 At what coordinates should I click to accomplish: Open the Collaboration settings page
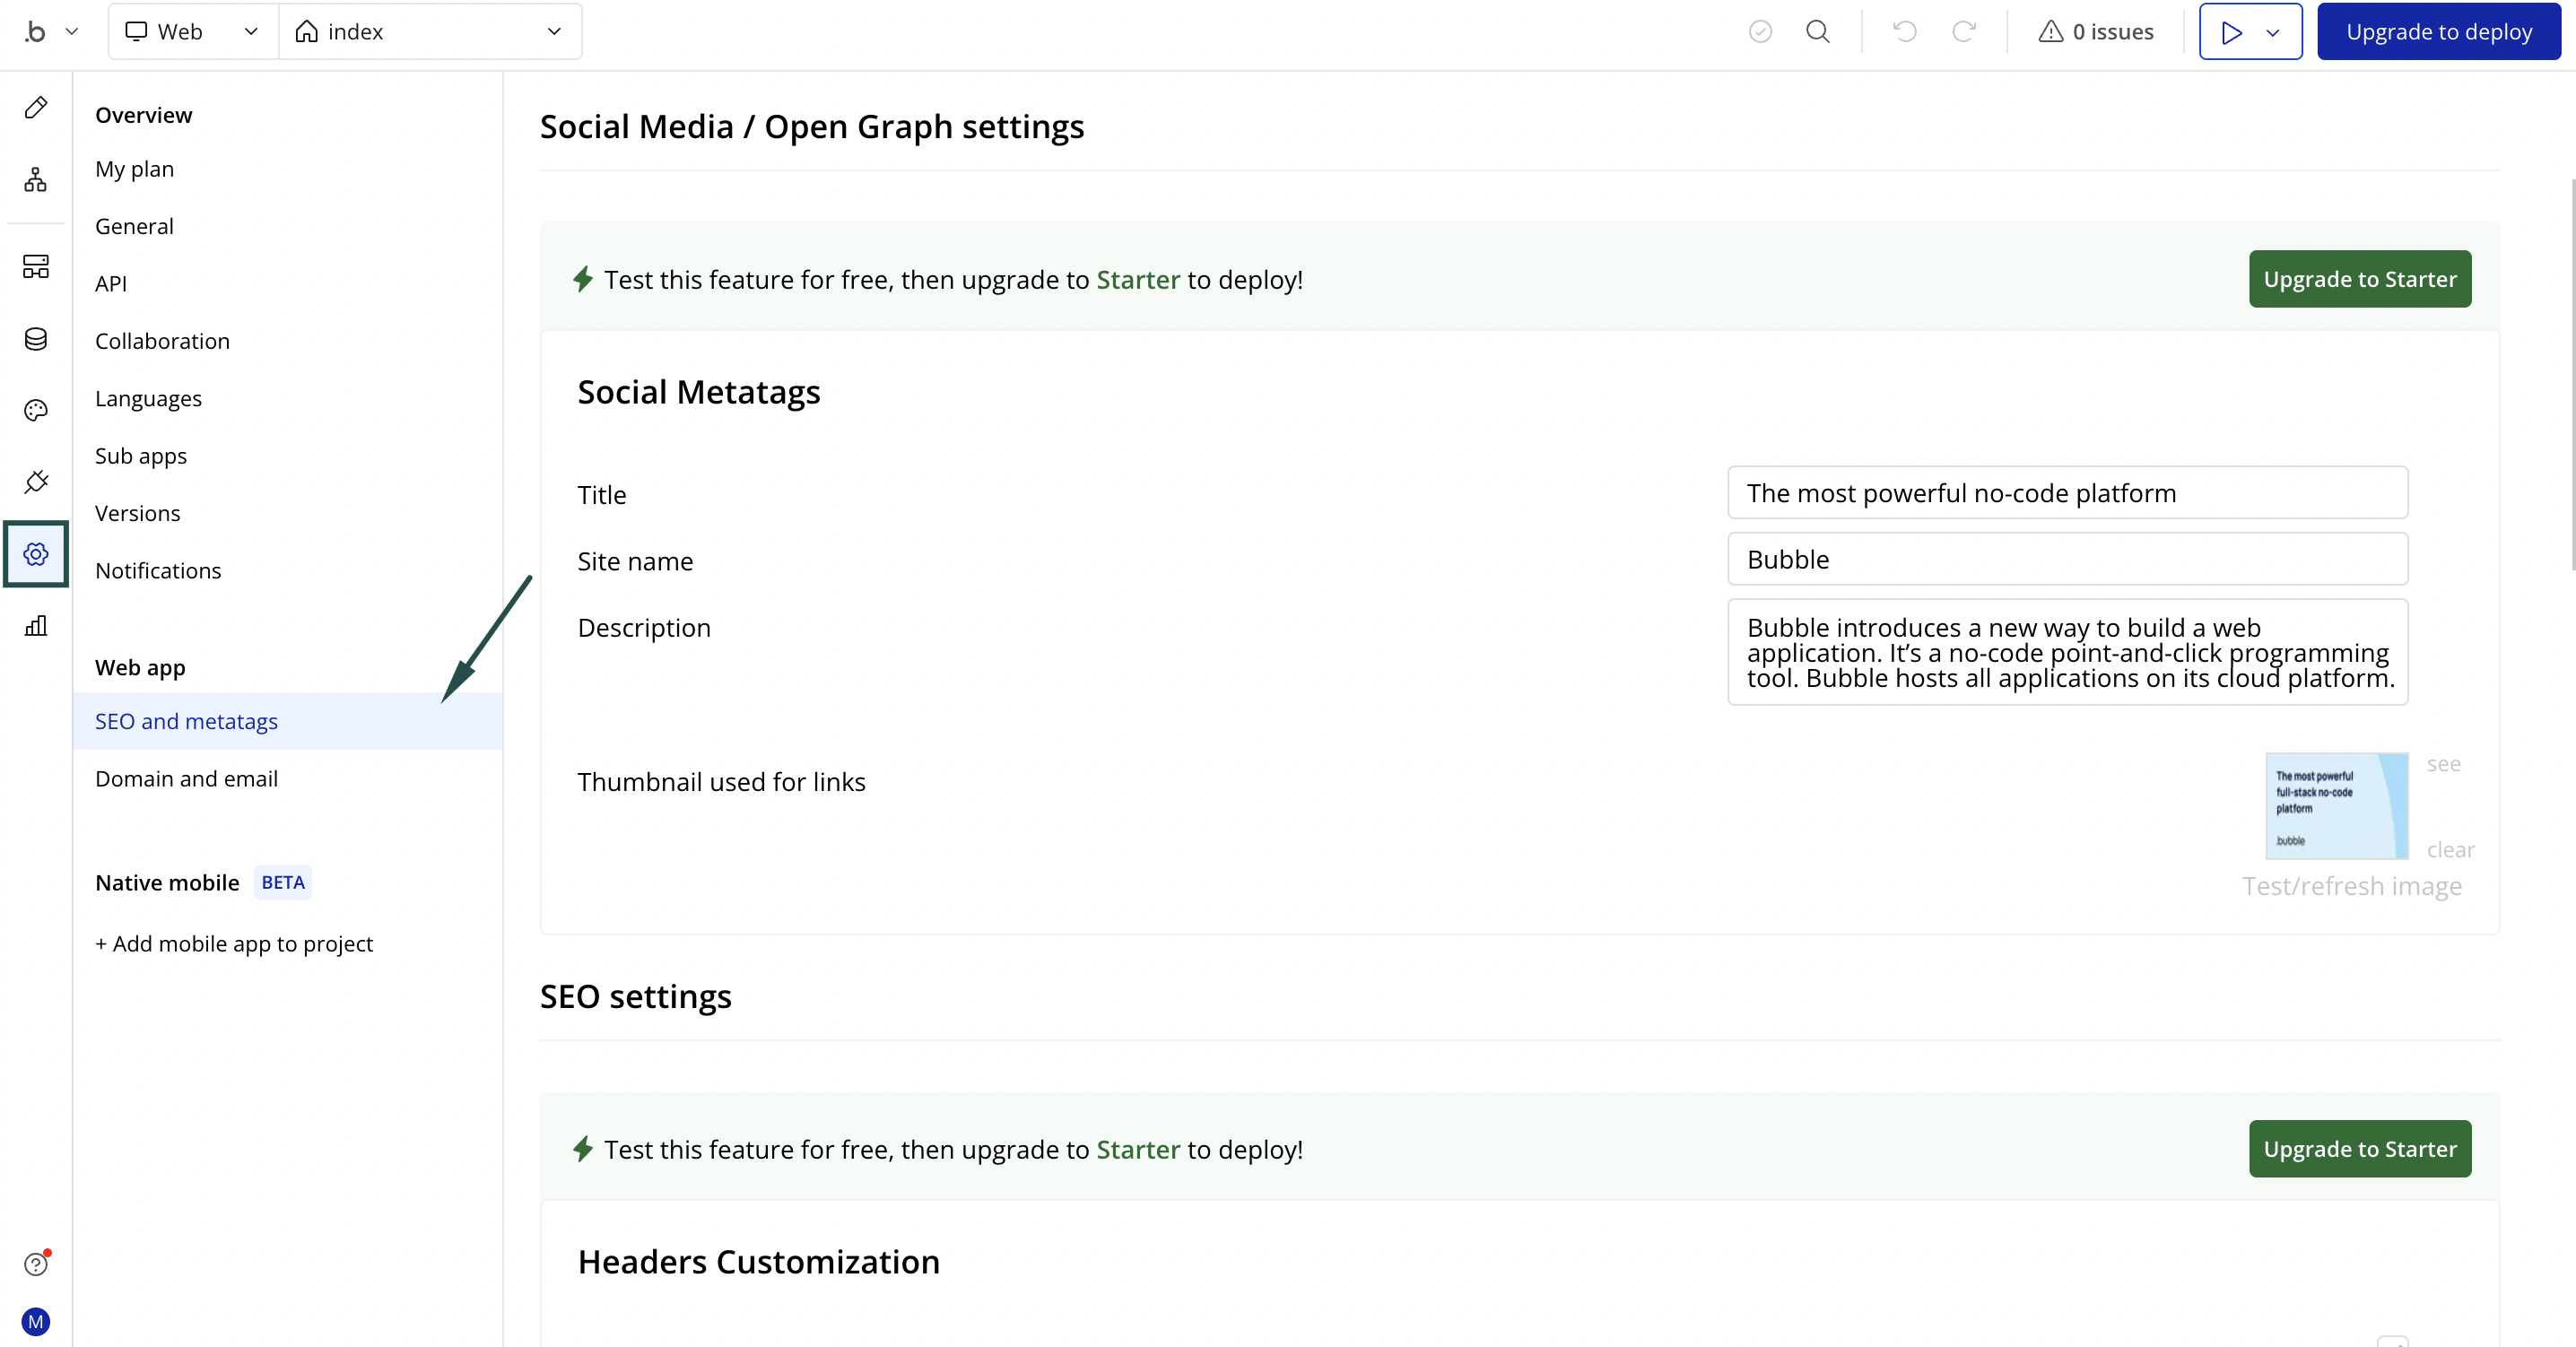pos(162,341)
